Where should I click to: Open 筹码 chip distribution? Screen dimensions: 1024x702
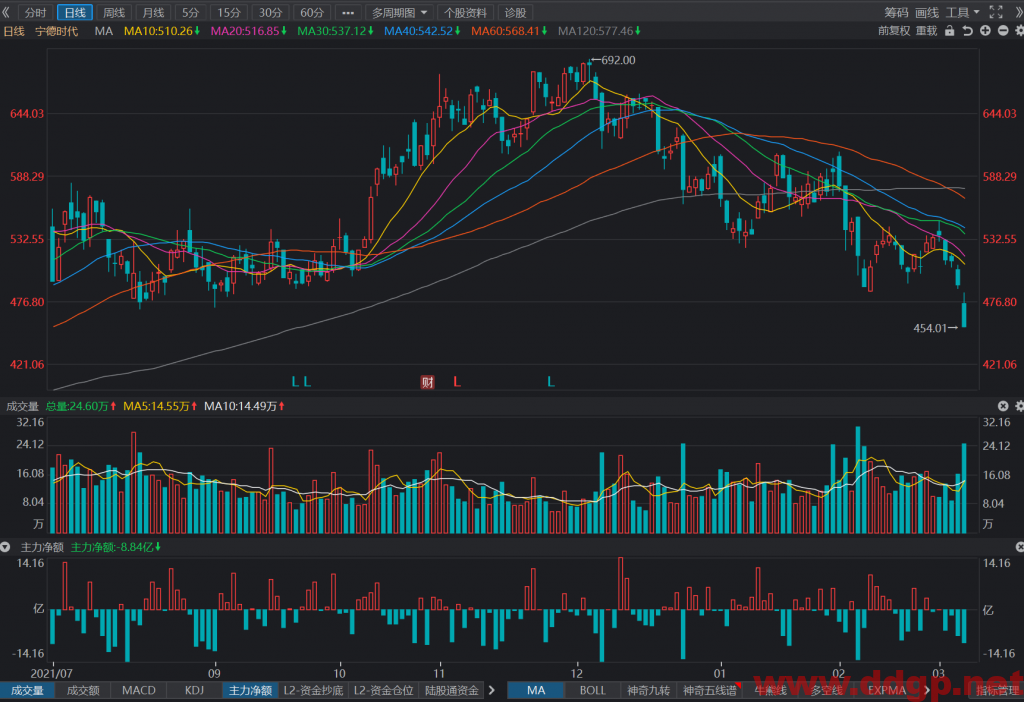point(896,12)
